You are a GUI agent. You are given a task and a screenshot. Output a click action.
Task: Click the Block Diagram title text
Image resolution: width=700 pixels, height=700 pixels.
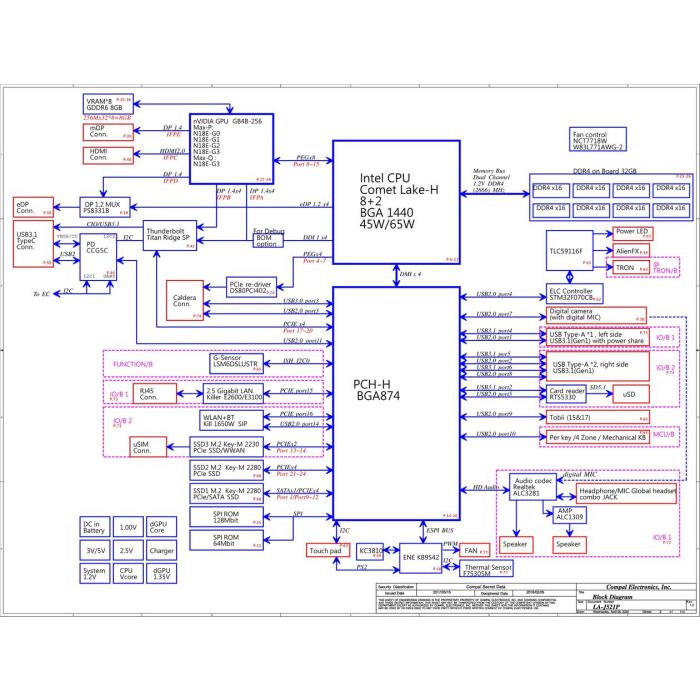tap(612, 597)
